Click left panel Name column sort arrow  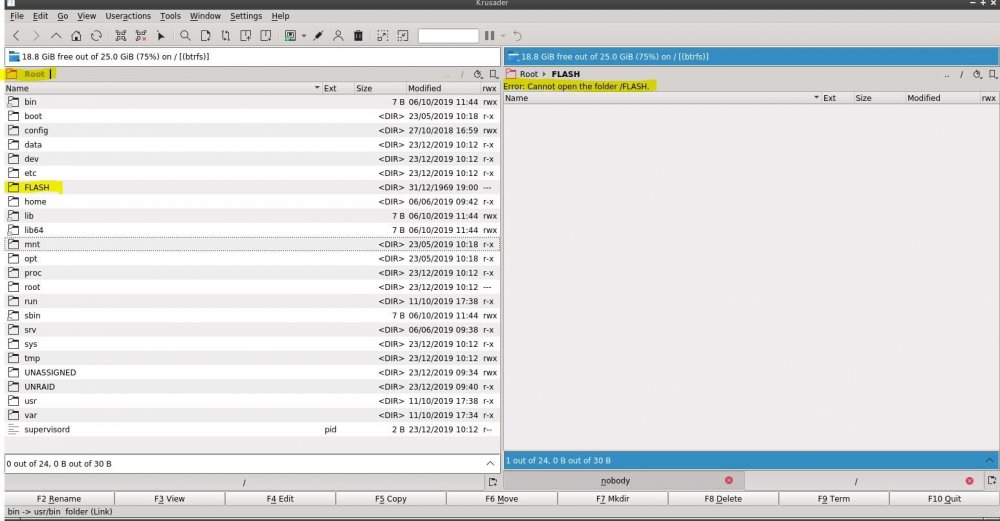pyautogui.click(x=317, y=88)
